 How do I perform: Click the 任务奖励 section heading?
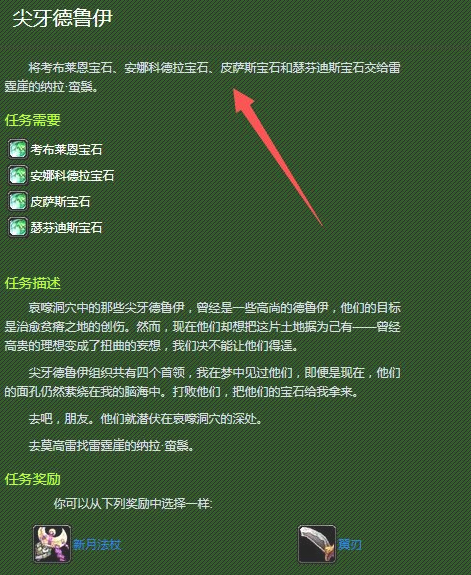click(x=33, y=479)
